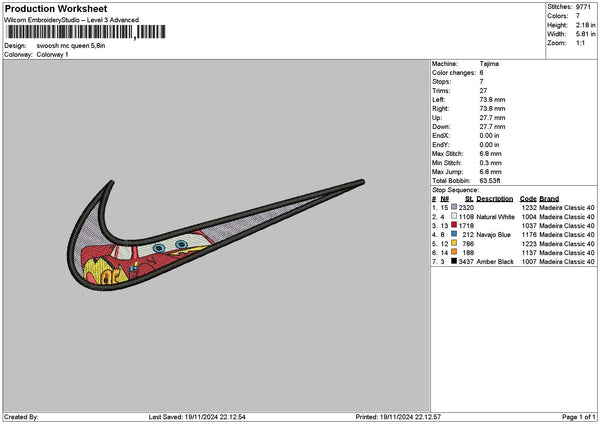Select the Right value 73.8 mm

tap(492, 109)
